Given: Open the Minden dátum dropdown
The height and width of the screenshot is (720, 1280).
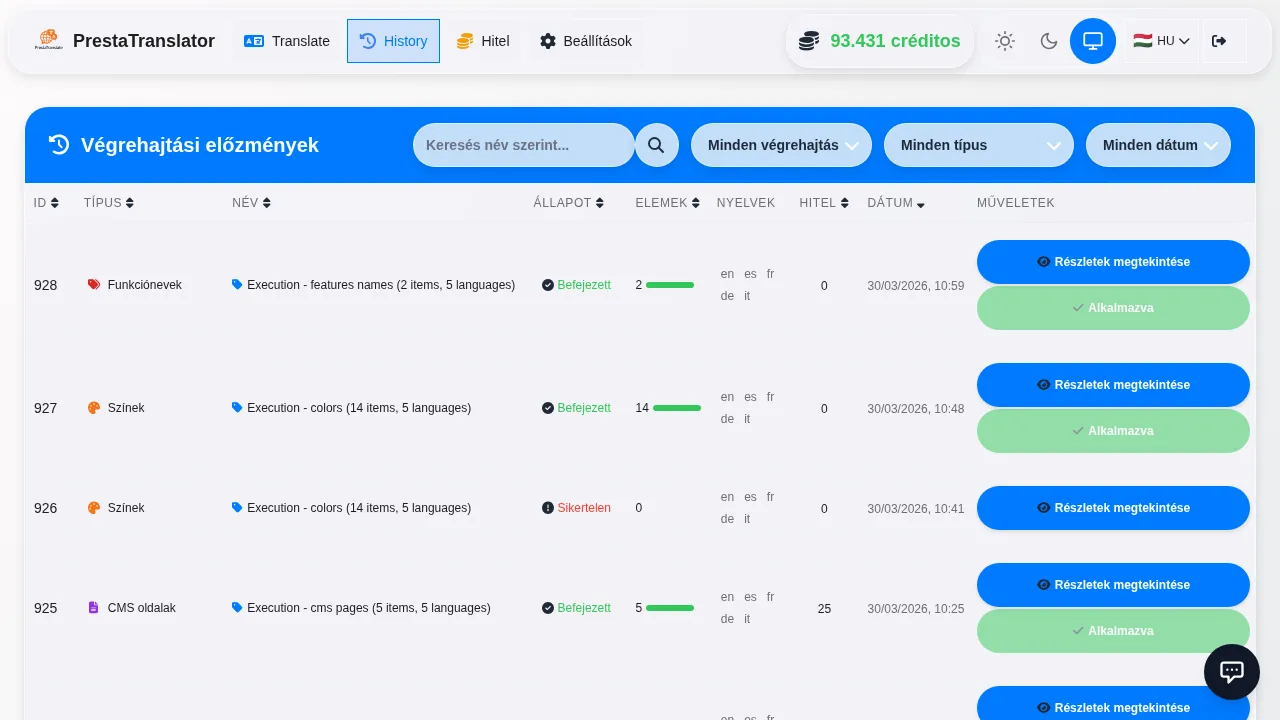Looking at the screenshot, I should click(x=1158, y=145).
